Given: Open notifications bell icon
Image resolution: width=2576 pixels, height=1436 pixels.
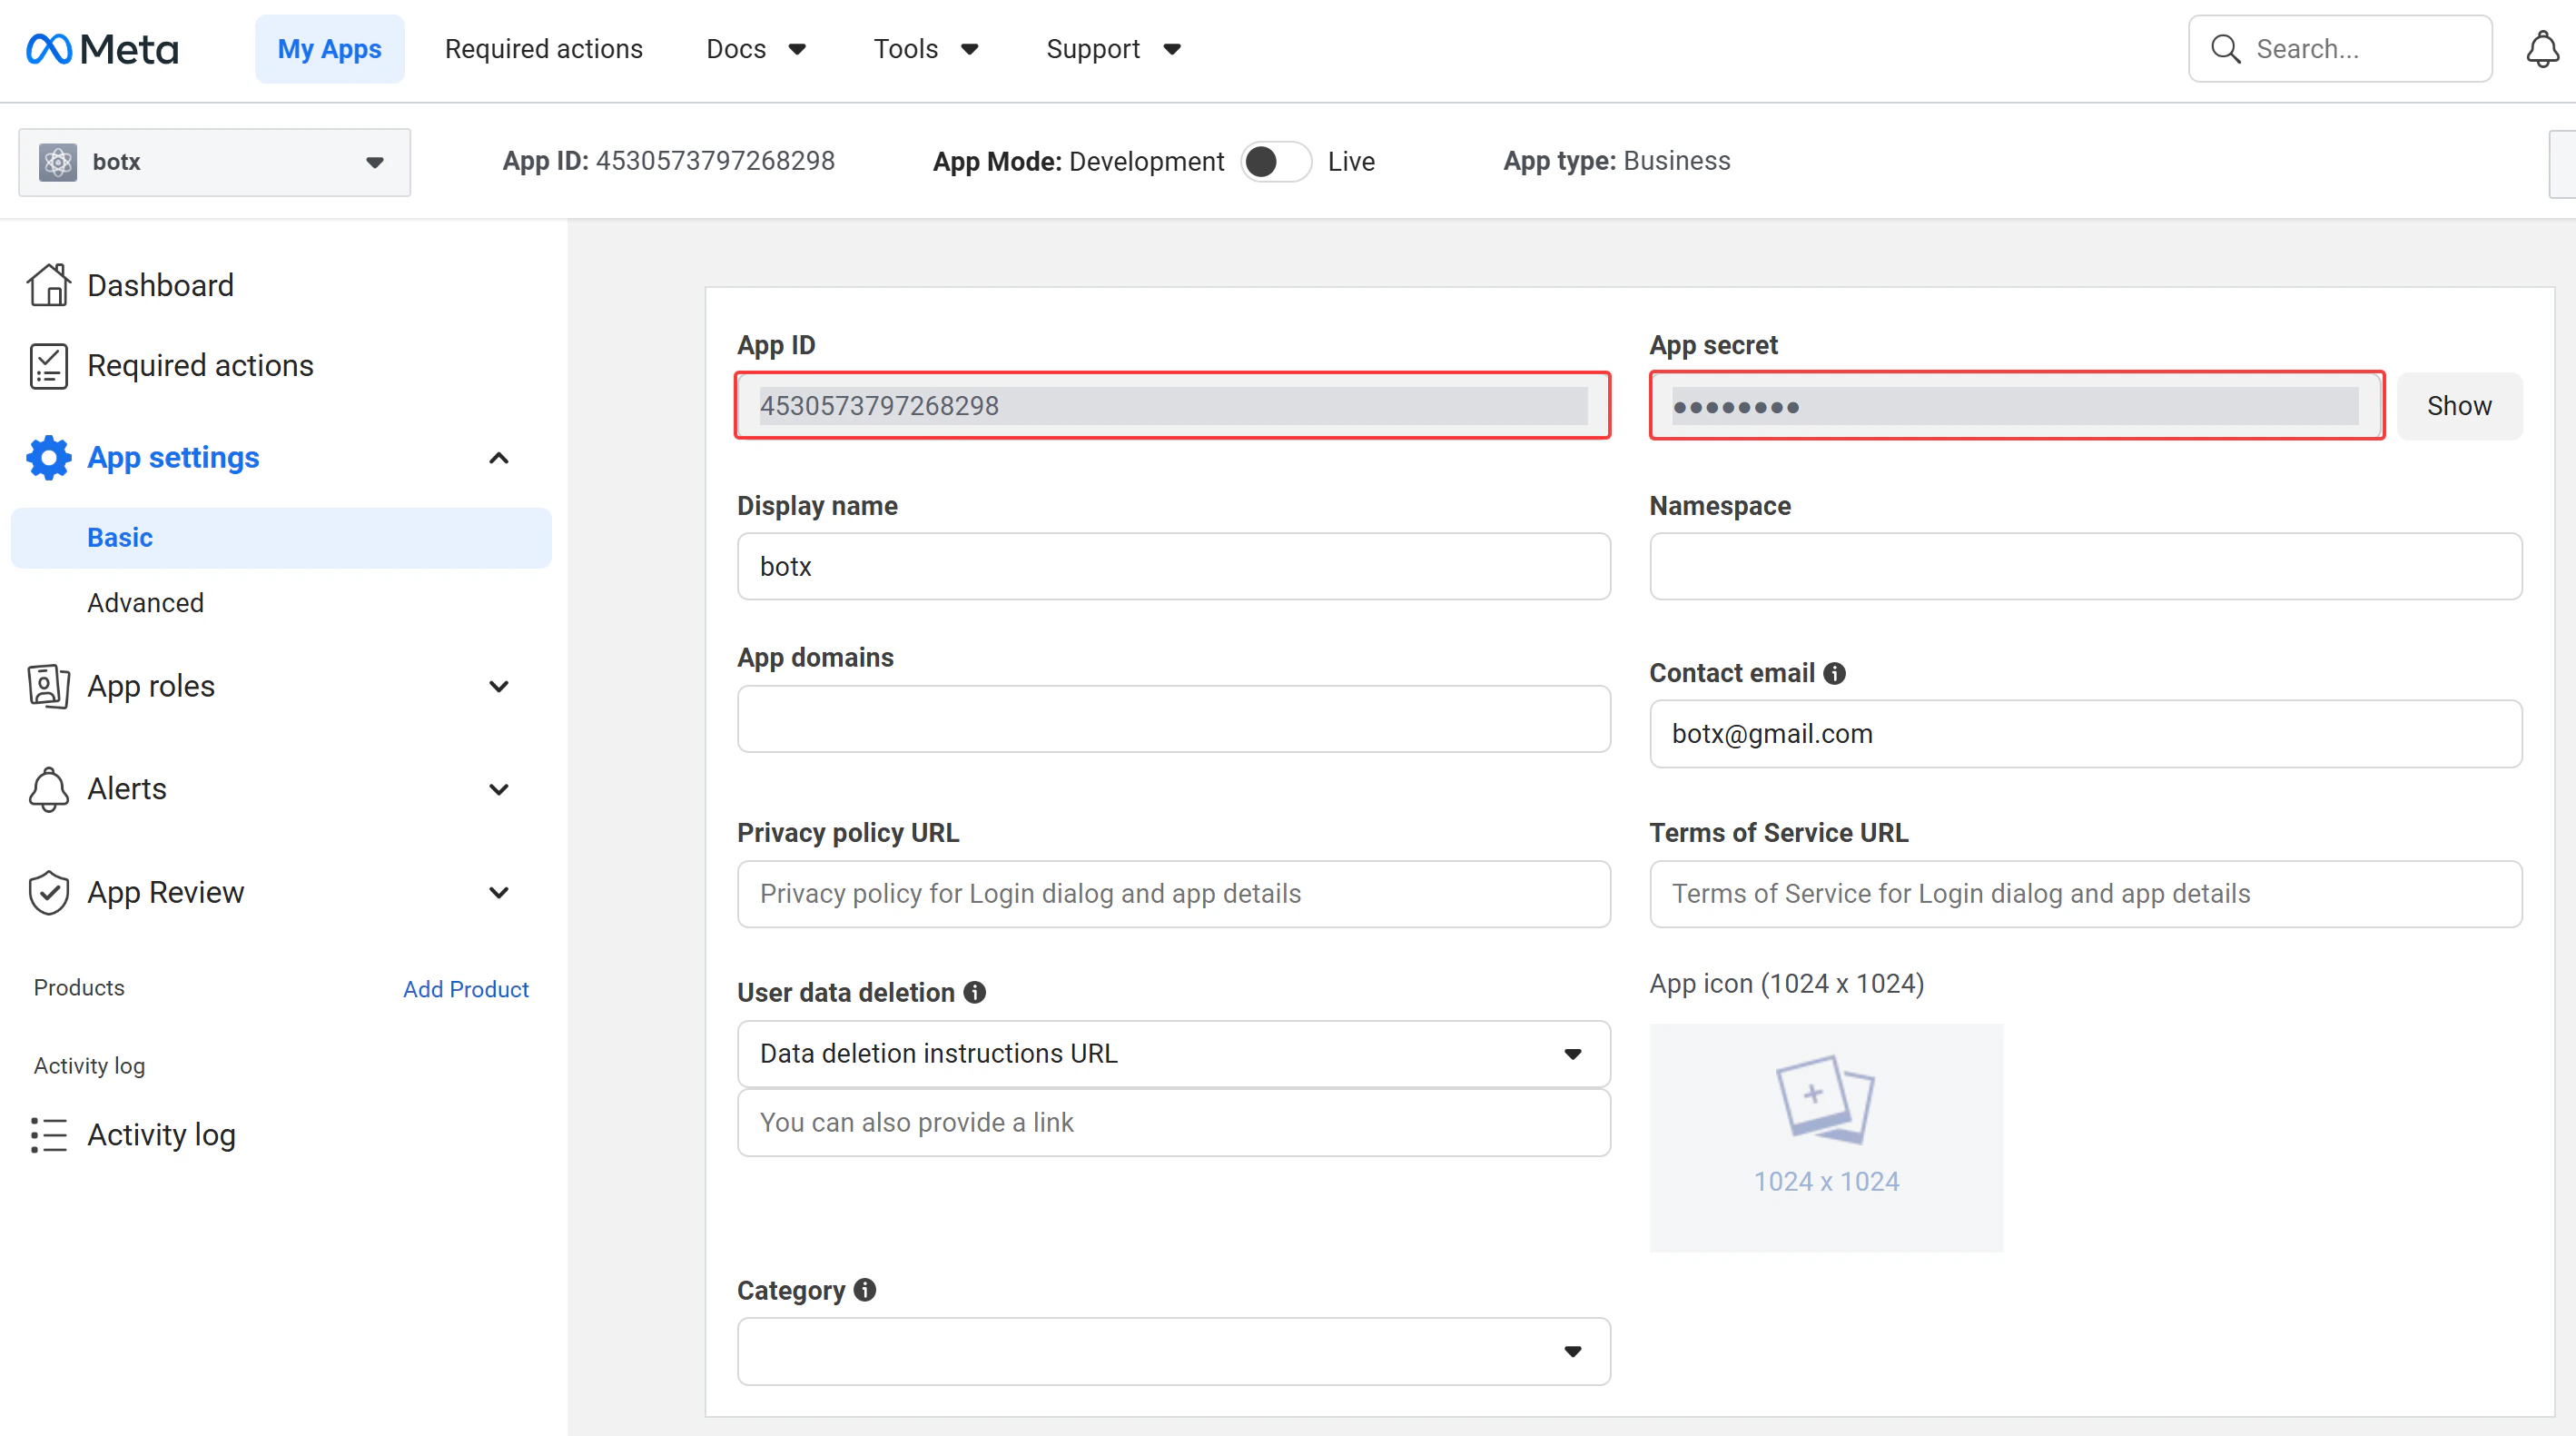Looking at the screenshot, I should tap(2542, 49).
